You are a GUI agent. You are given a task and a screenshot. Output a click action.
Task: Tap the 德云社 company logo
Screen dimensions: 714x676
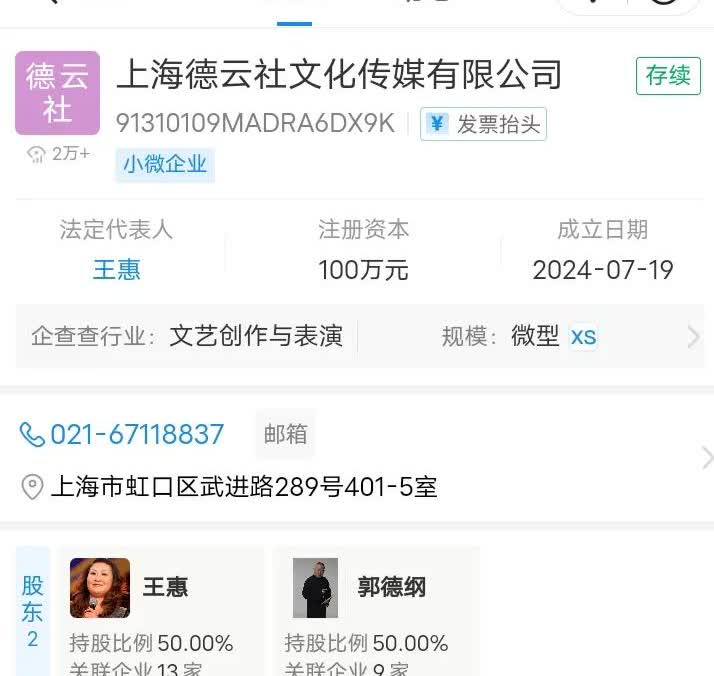tap(57, 93)
